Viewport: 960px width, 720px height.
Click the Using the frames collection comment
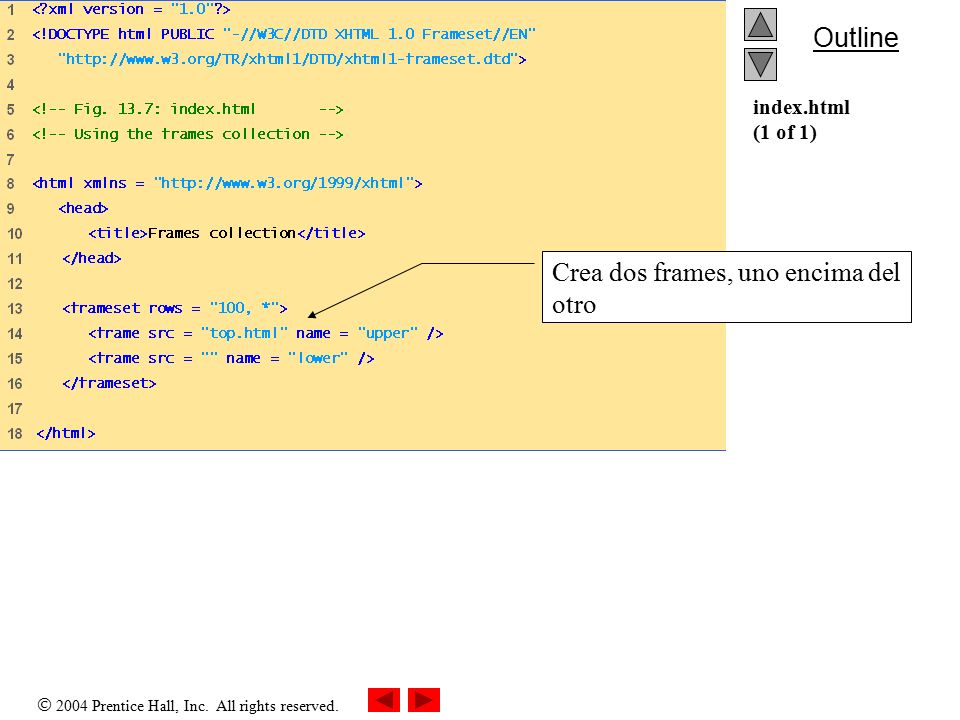(187, 134)
